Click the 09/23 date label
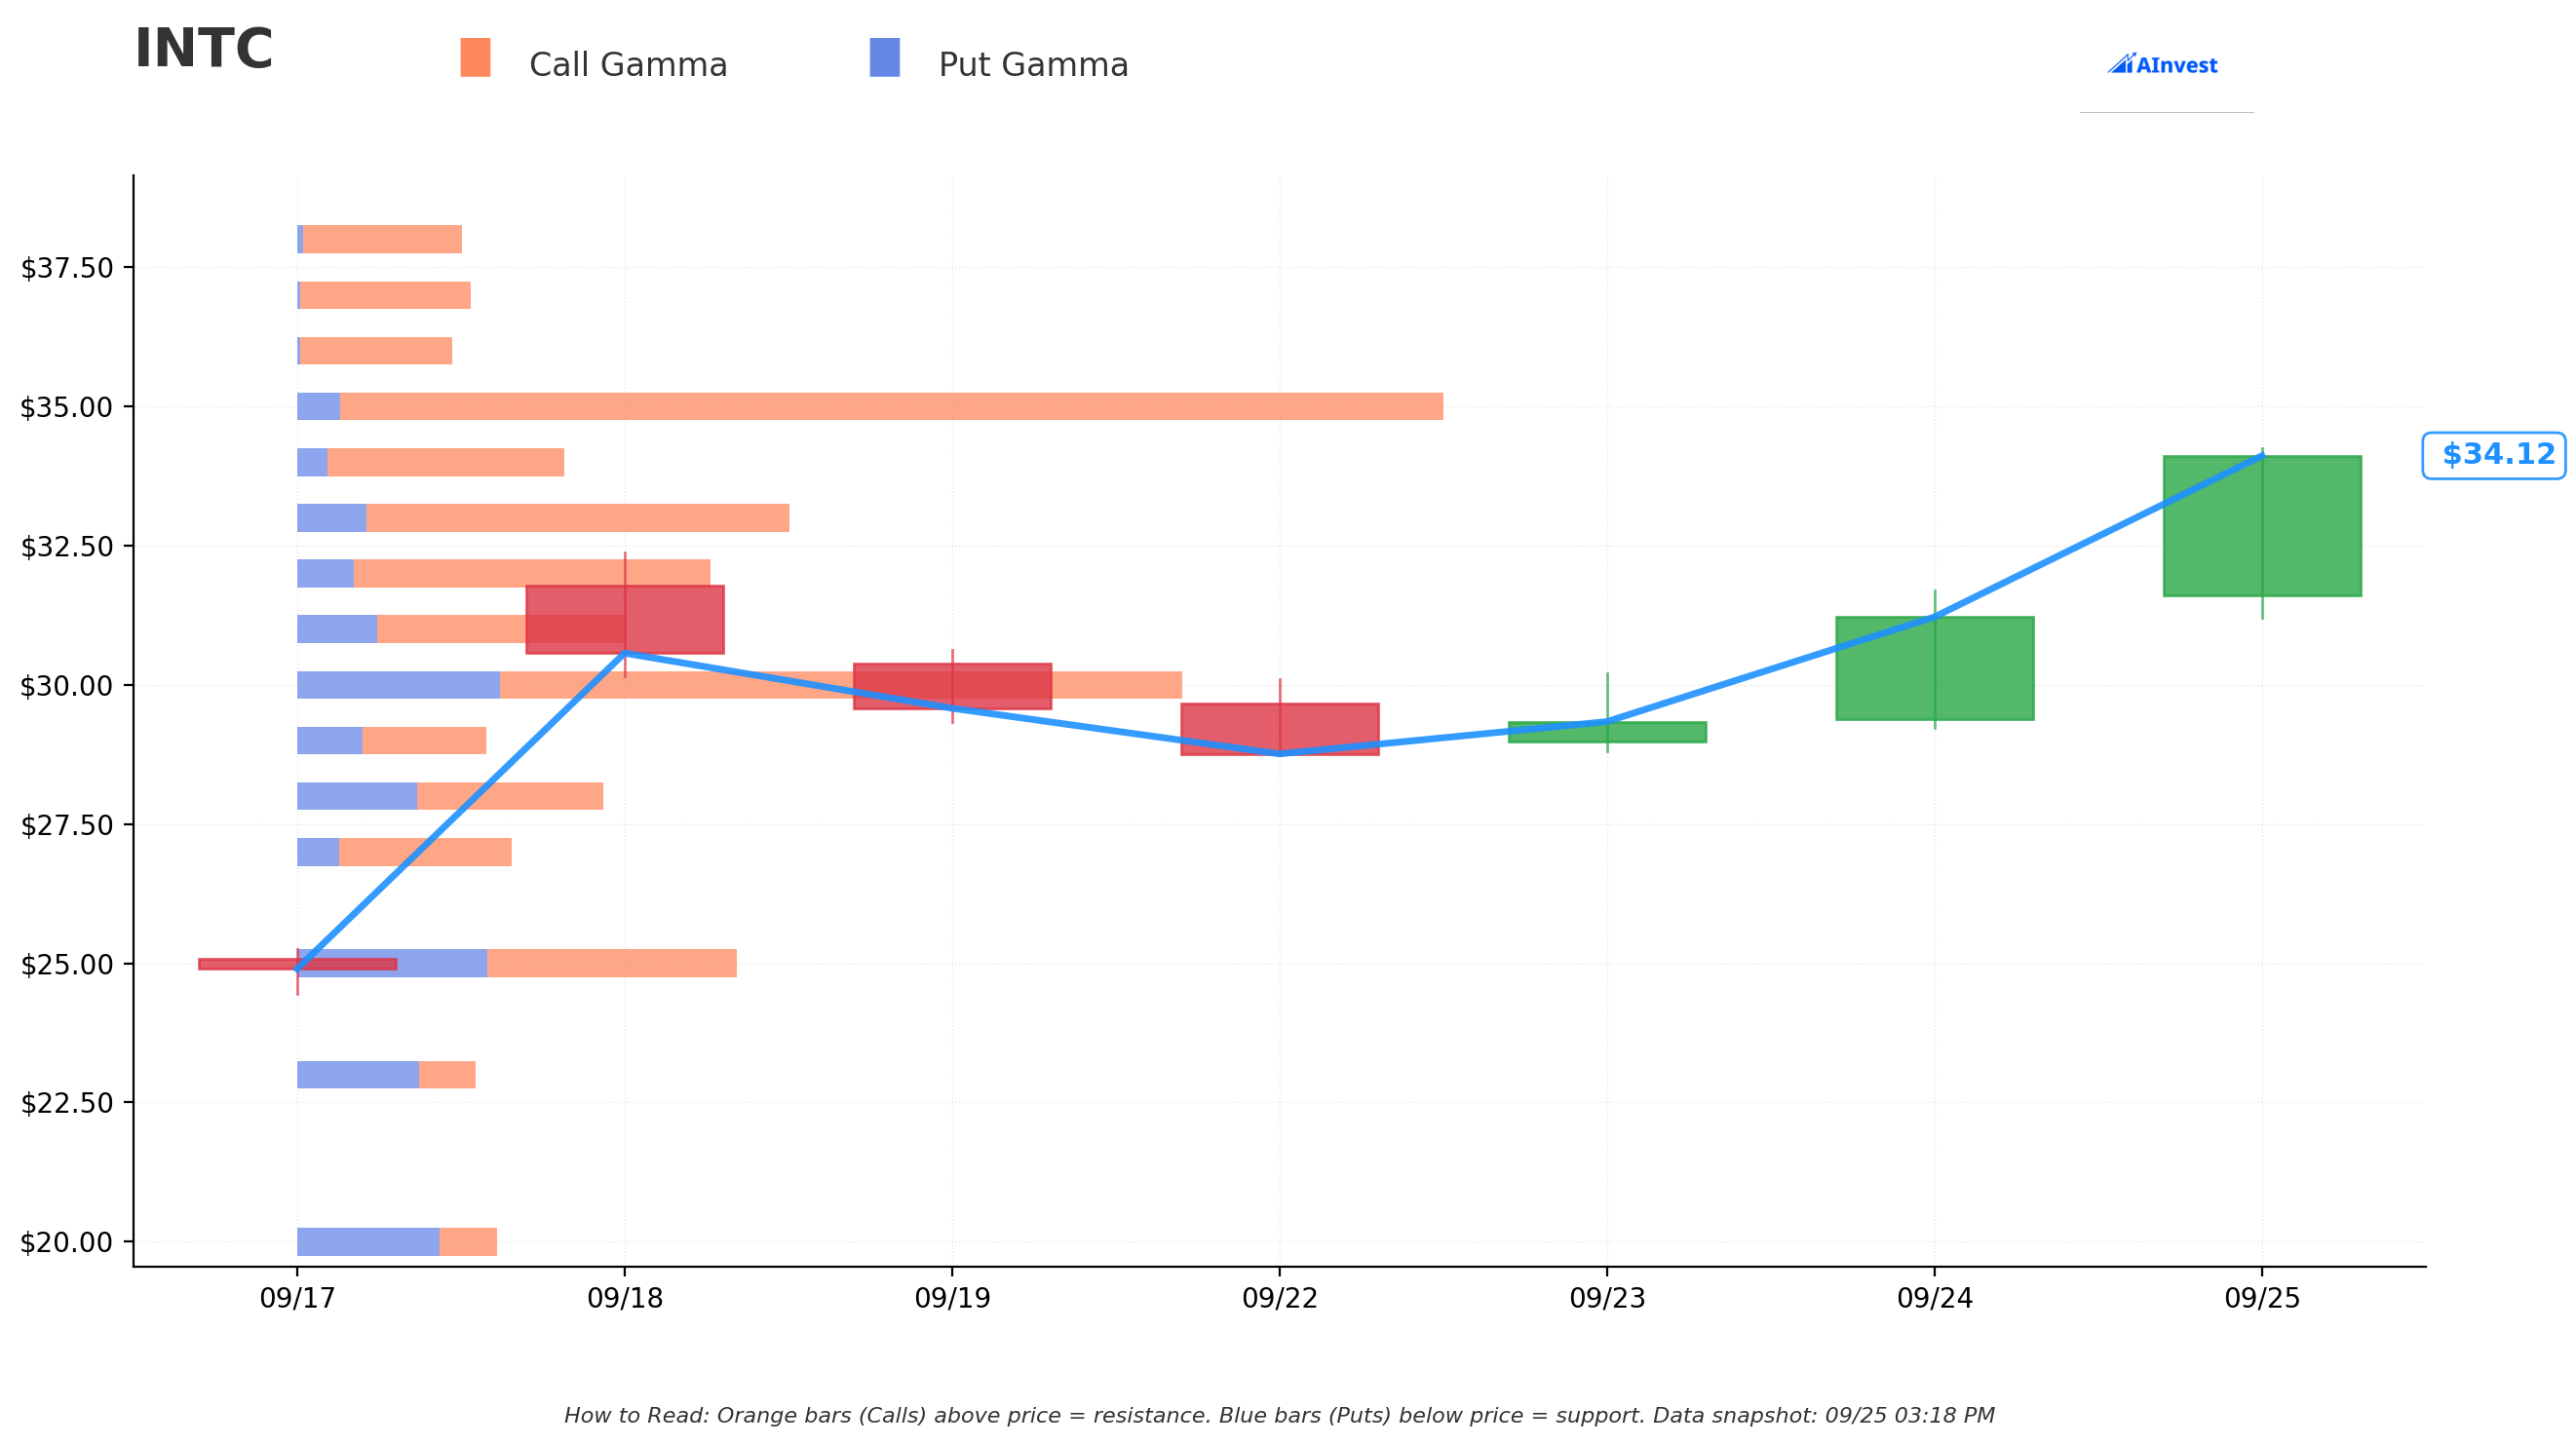Screen dimensions: 2576x1446 click(x=1607, y=1298)
